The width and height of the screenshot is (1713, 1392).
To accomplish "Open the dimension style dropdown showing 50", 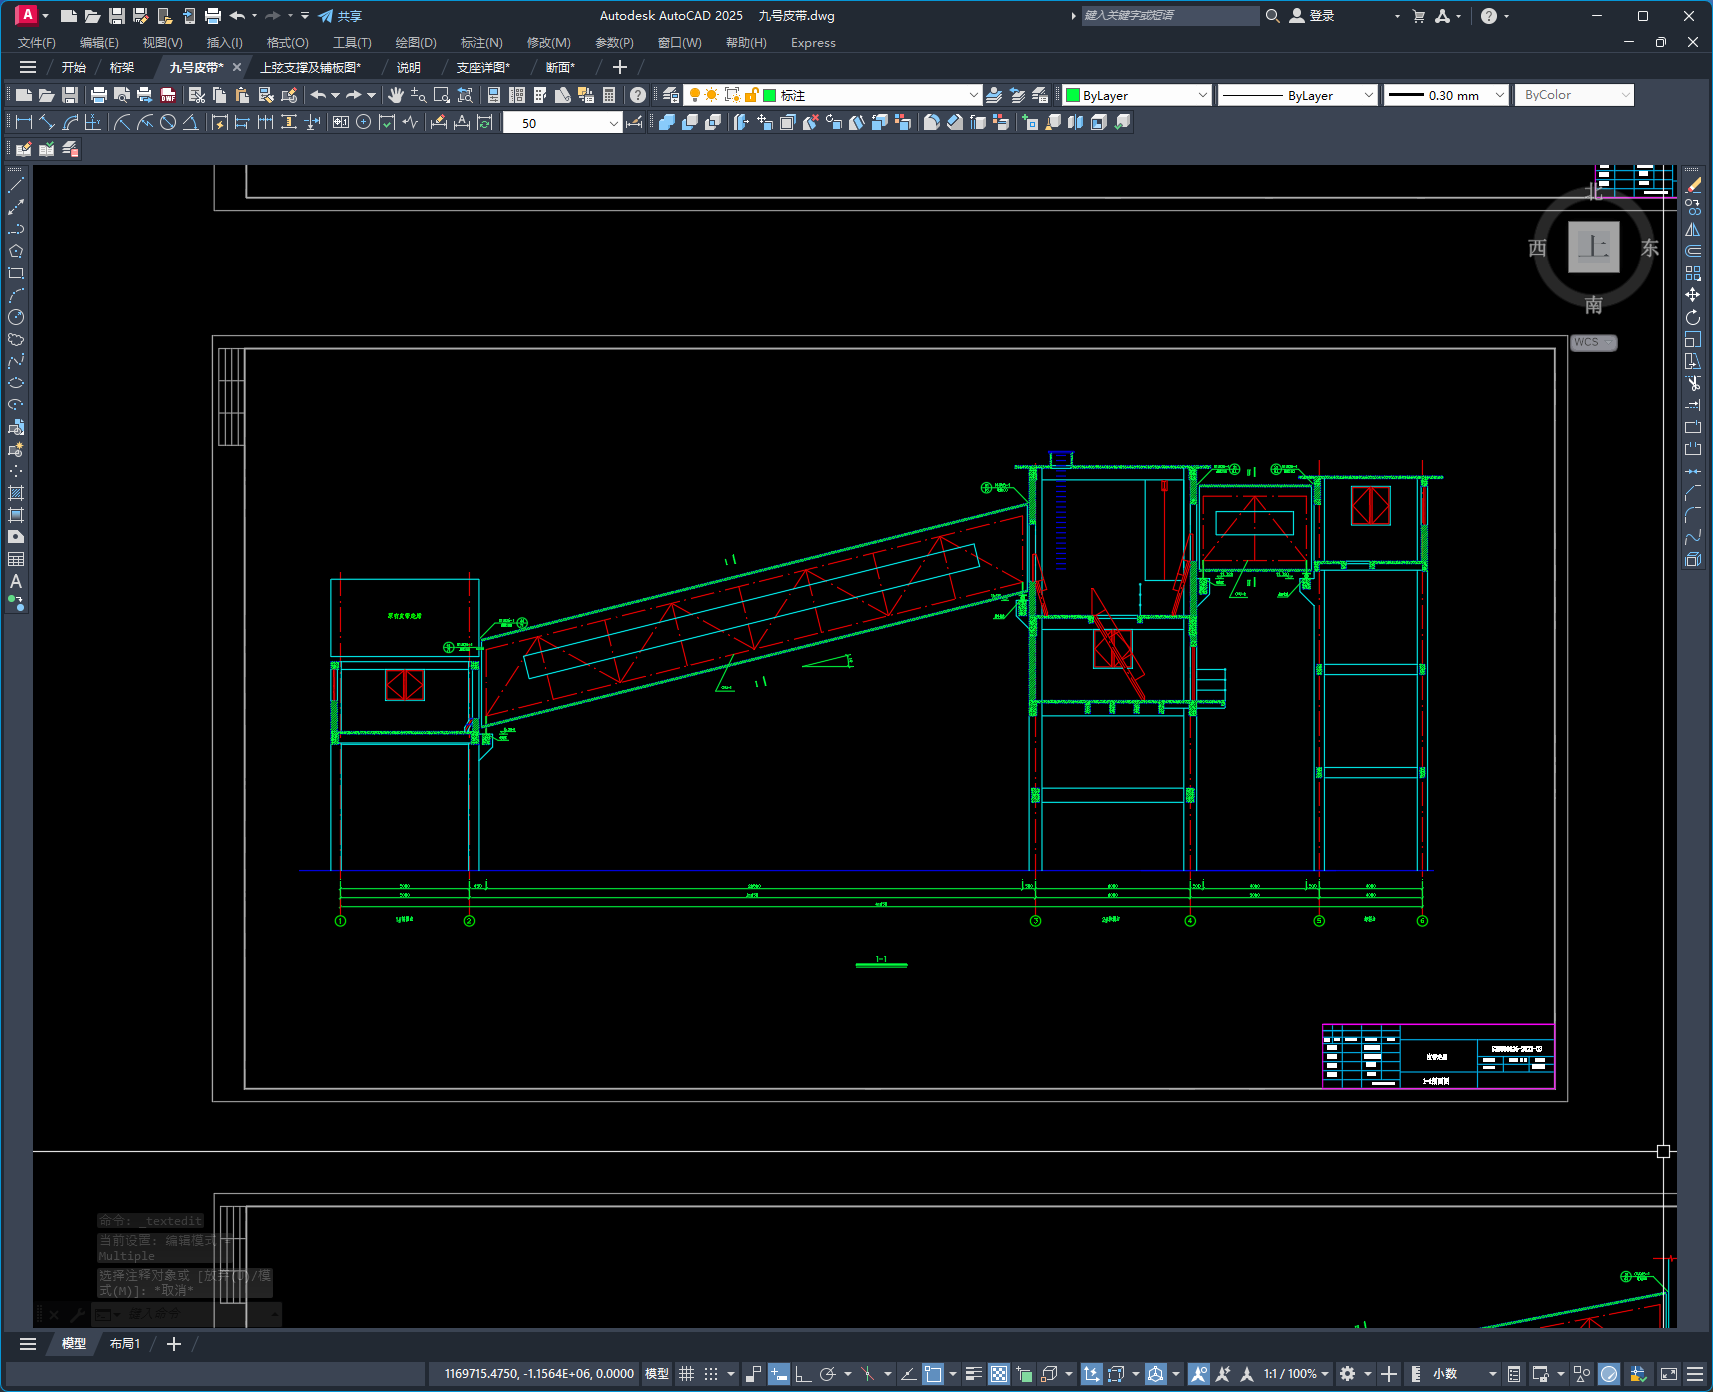I will tap(563, 123).
